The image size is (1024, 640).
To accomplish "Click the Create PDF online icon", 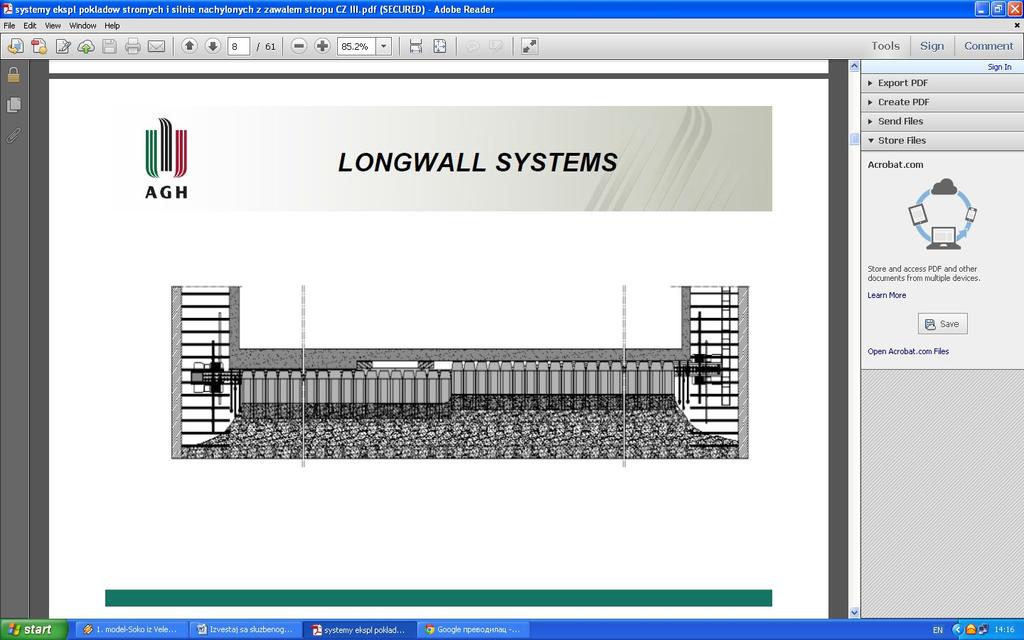I will click(x=39, y=46).
